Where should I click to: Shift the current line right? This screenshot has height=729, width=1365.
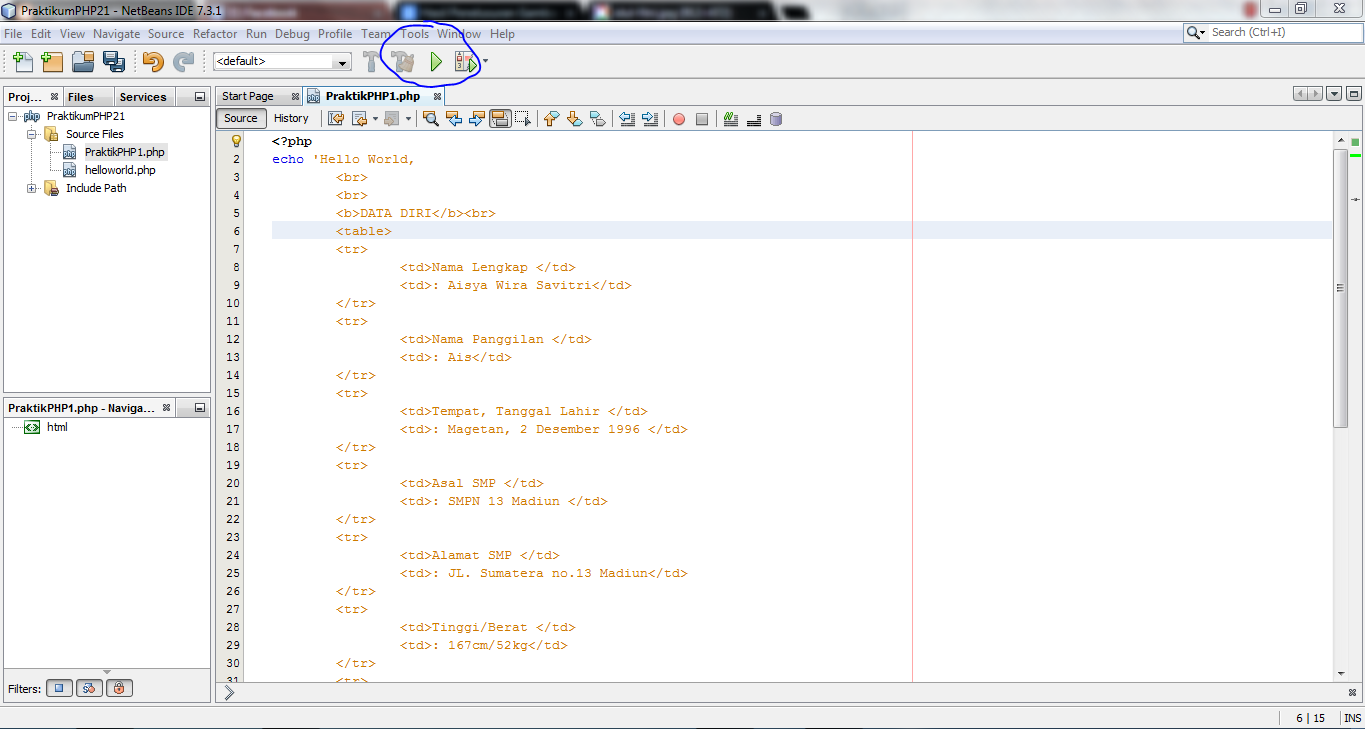click(651, 118)
